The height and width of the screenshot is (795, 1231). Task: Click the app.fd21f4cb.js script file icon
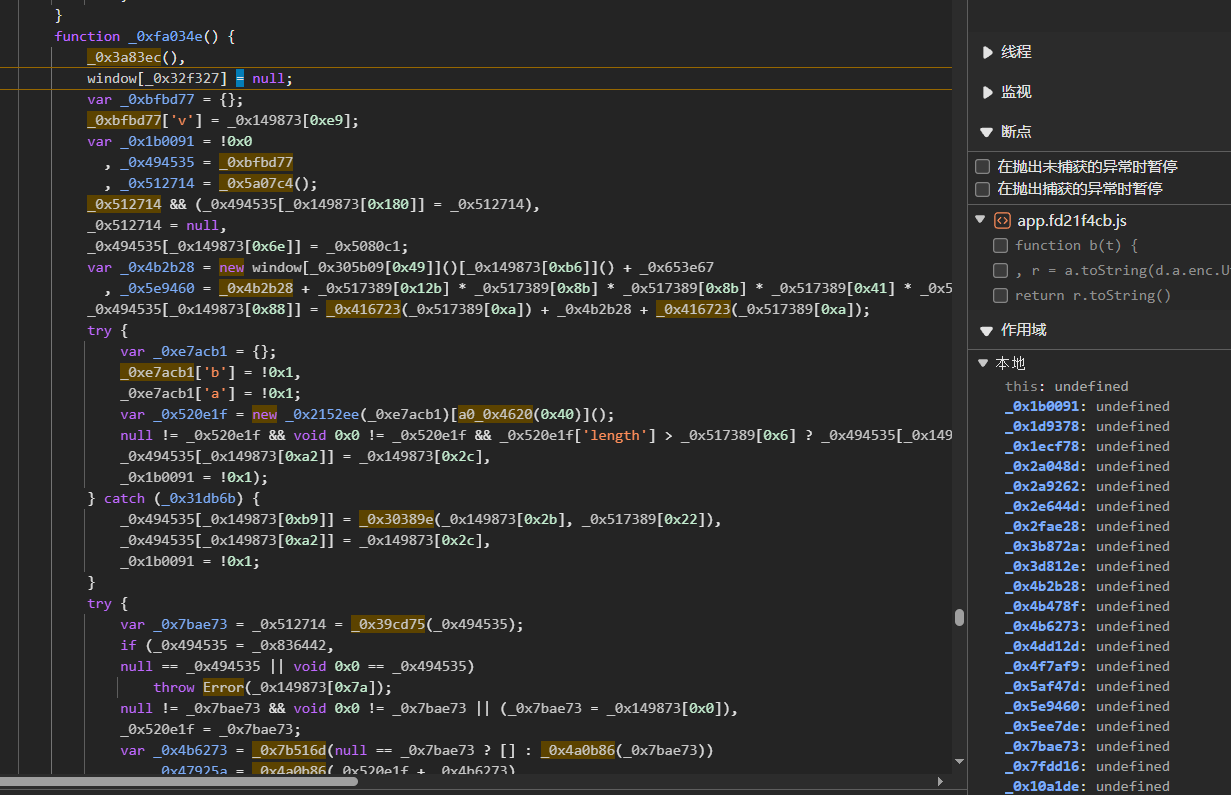pos(1002,221)
